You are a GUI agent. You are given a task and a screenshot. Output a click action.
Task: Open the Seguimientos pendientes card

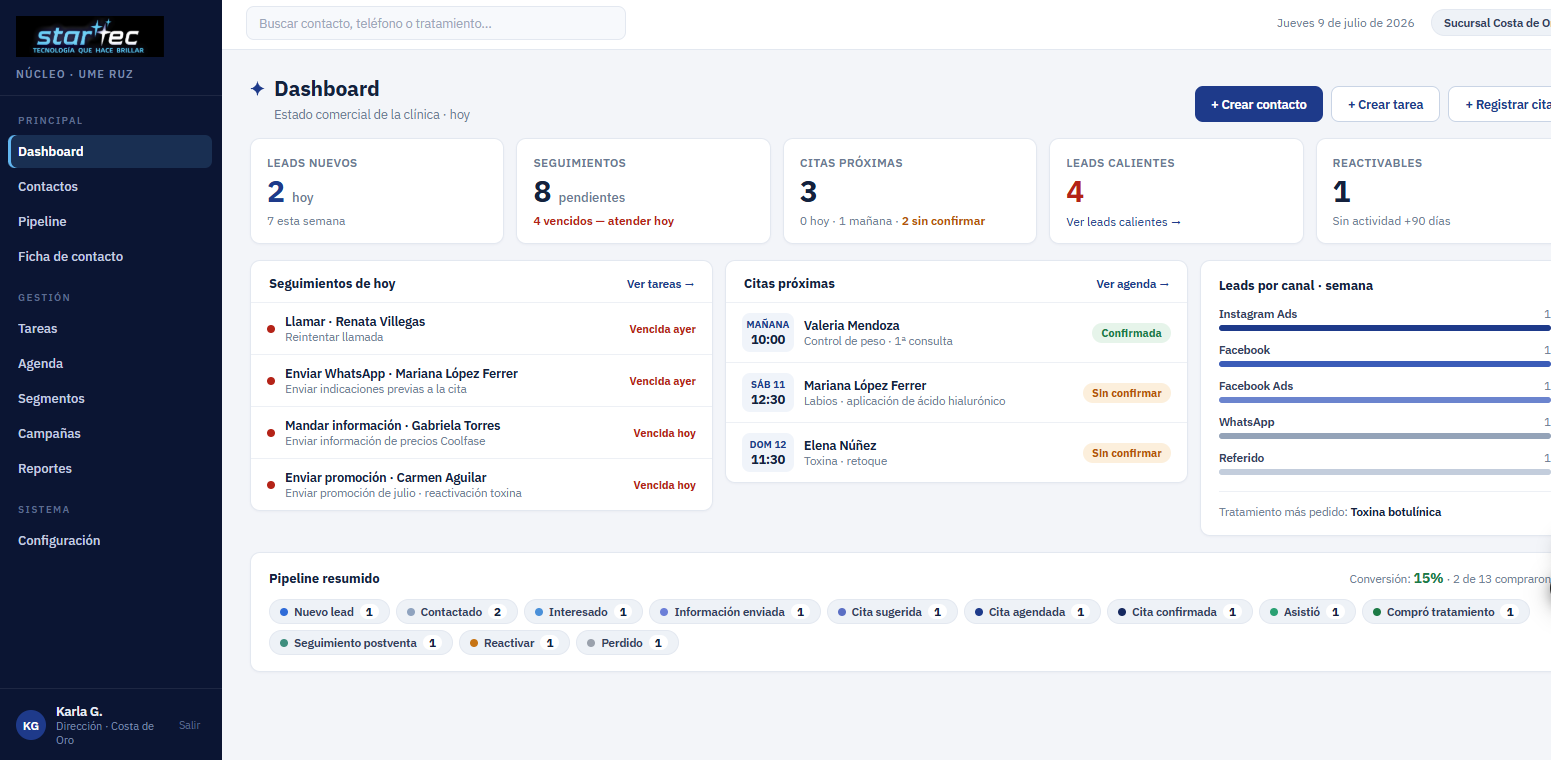click(x=643, y=191)
